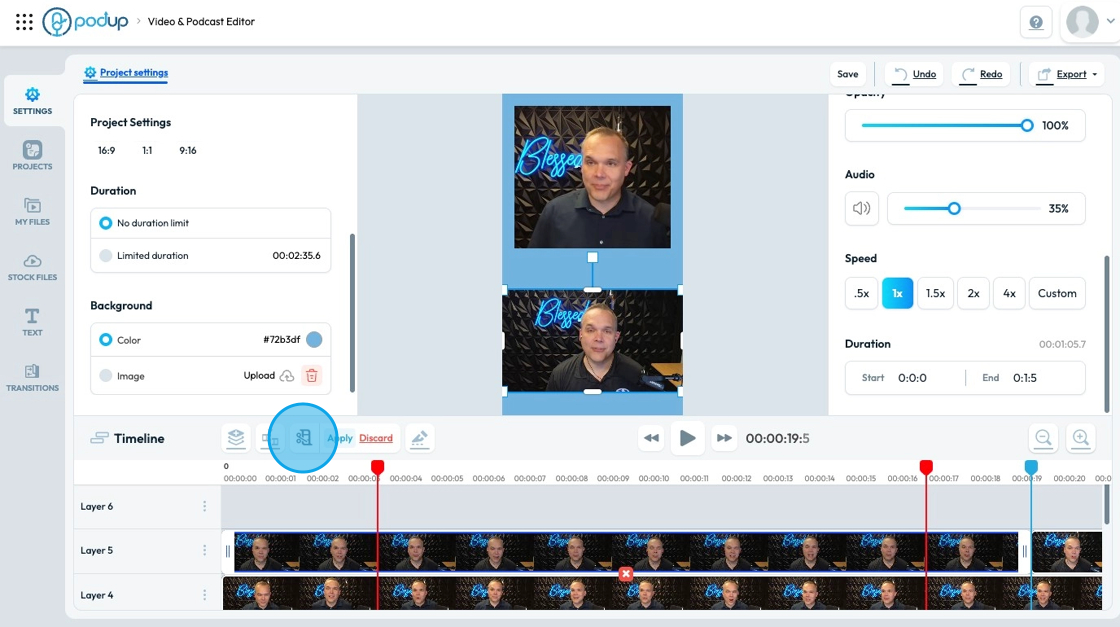Image resolution: width=1120 pixels, height=627 pixels.
Task: Click the Timeline panel icon
Action: point(99,438)
